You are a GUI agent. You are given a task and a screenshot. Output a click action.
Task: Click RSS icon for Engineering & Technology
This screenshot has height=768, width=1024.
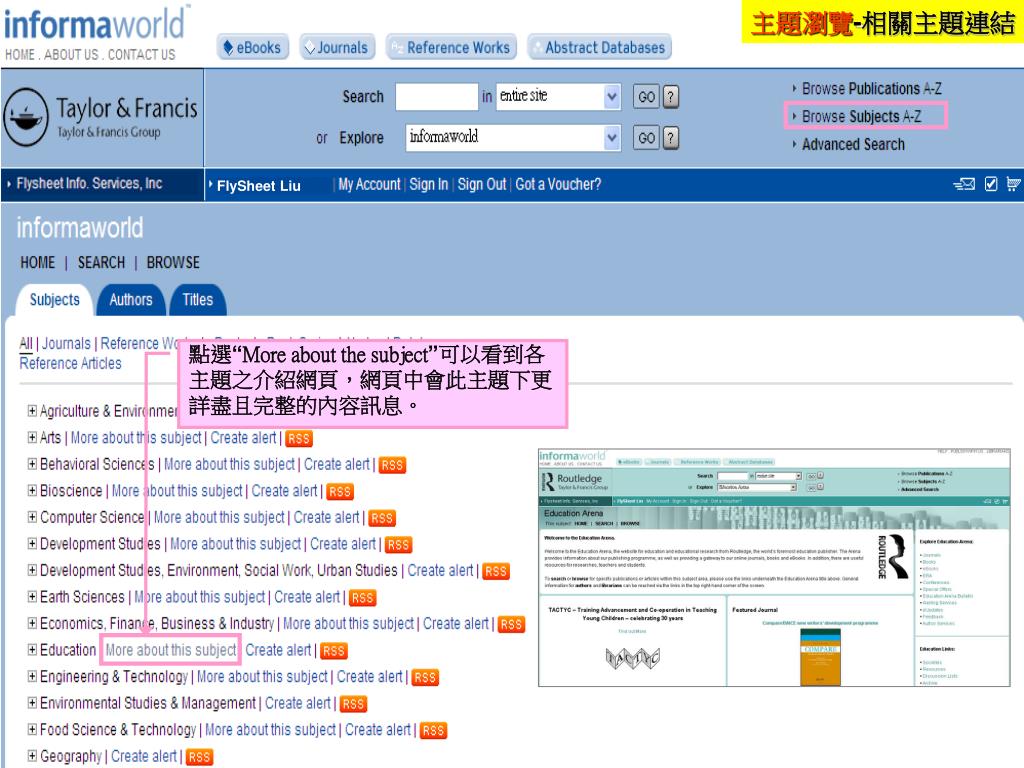(425, 678)
